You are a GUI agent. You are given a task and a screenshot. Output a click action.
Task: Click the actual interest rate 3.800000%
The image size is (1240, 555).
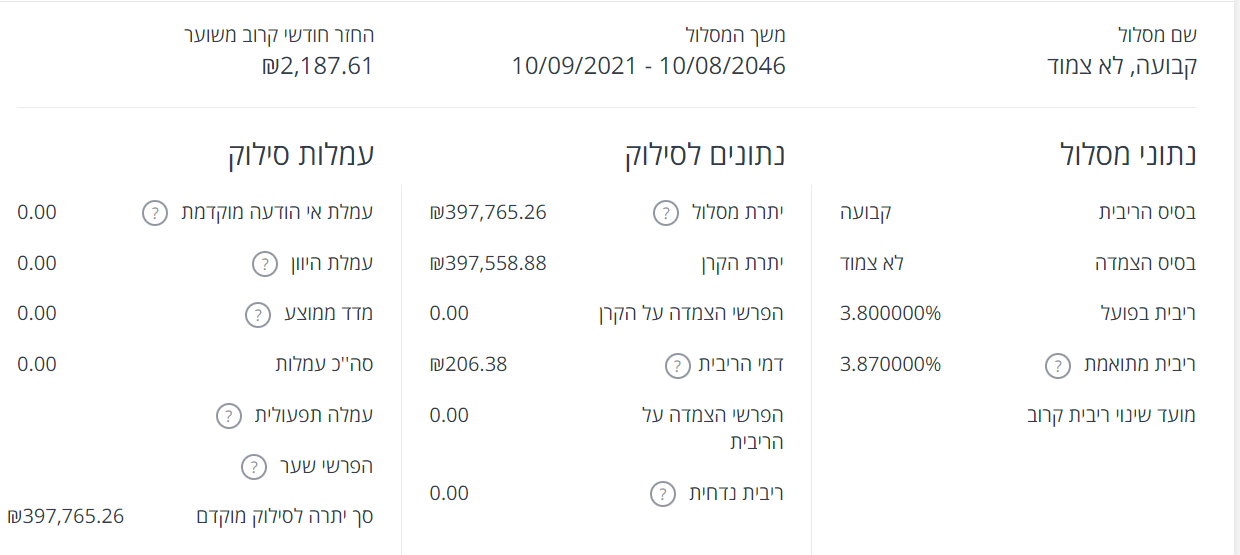[890, 313]
